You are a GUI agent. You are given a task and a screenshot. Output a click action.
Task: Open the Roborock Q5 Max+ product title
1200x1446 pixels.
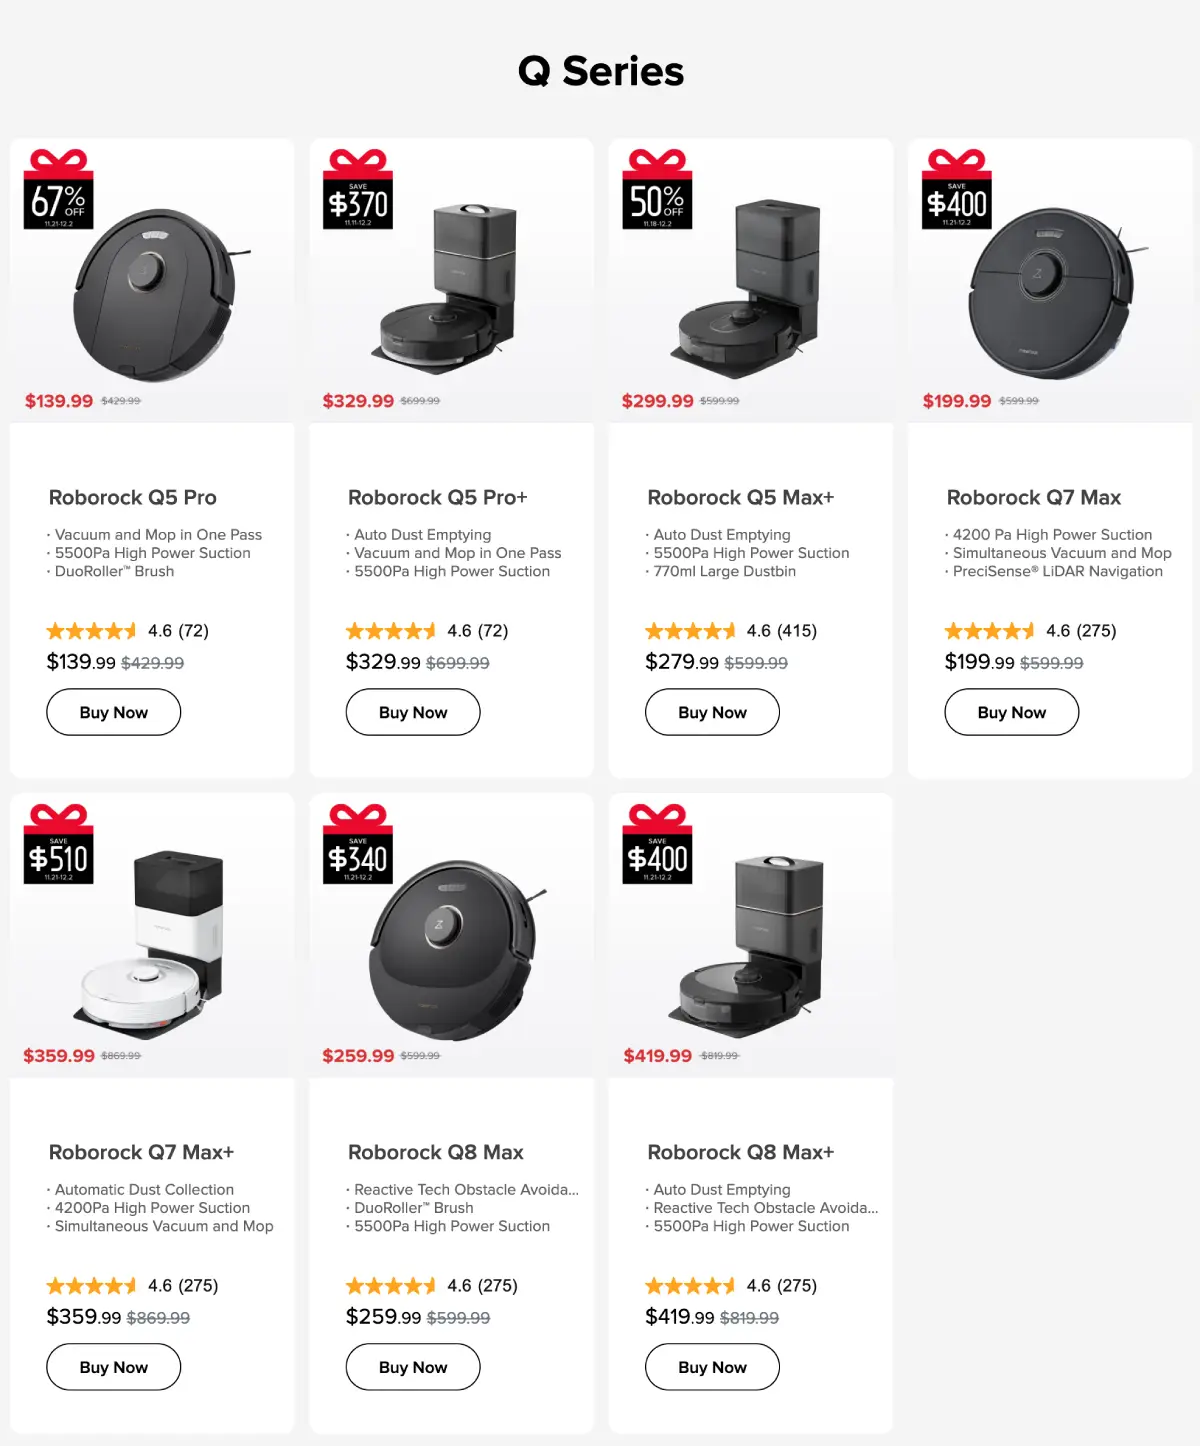740,497
